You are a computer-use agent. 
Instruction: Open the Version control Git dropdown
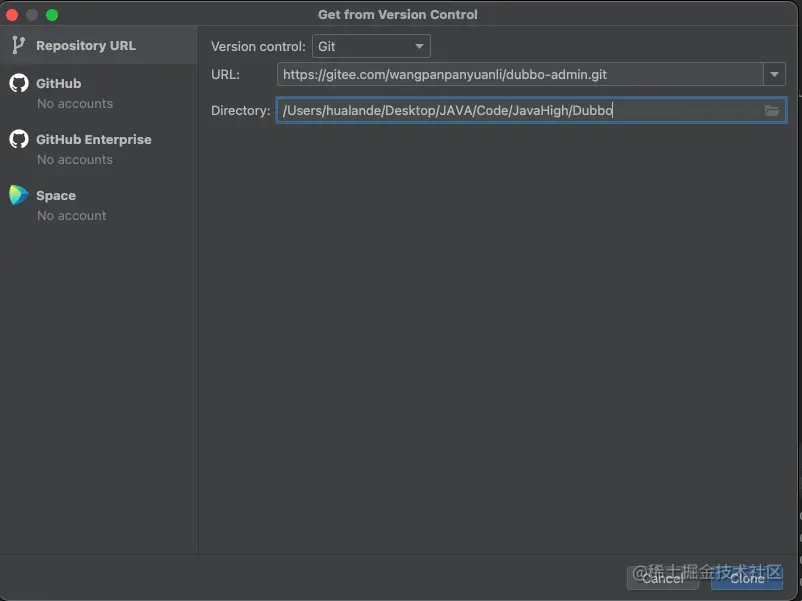click(371, 47)
